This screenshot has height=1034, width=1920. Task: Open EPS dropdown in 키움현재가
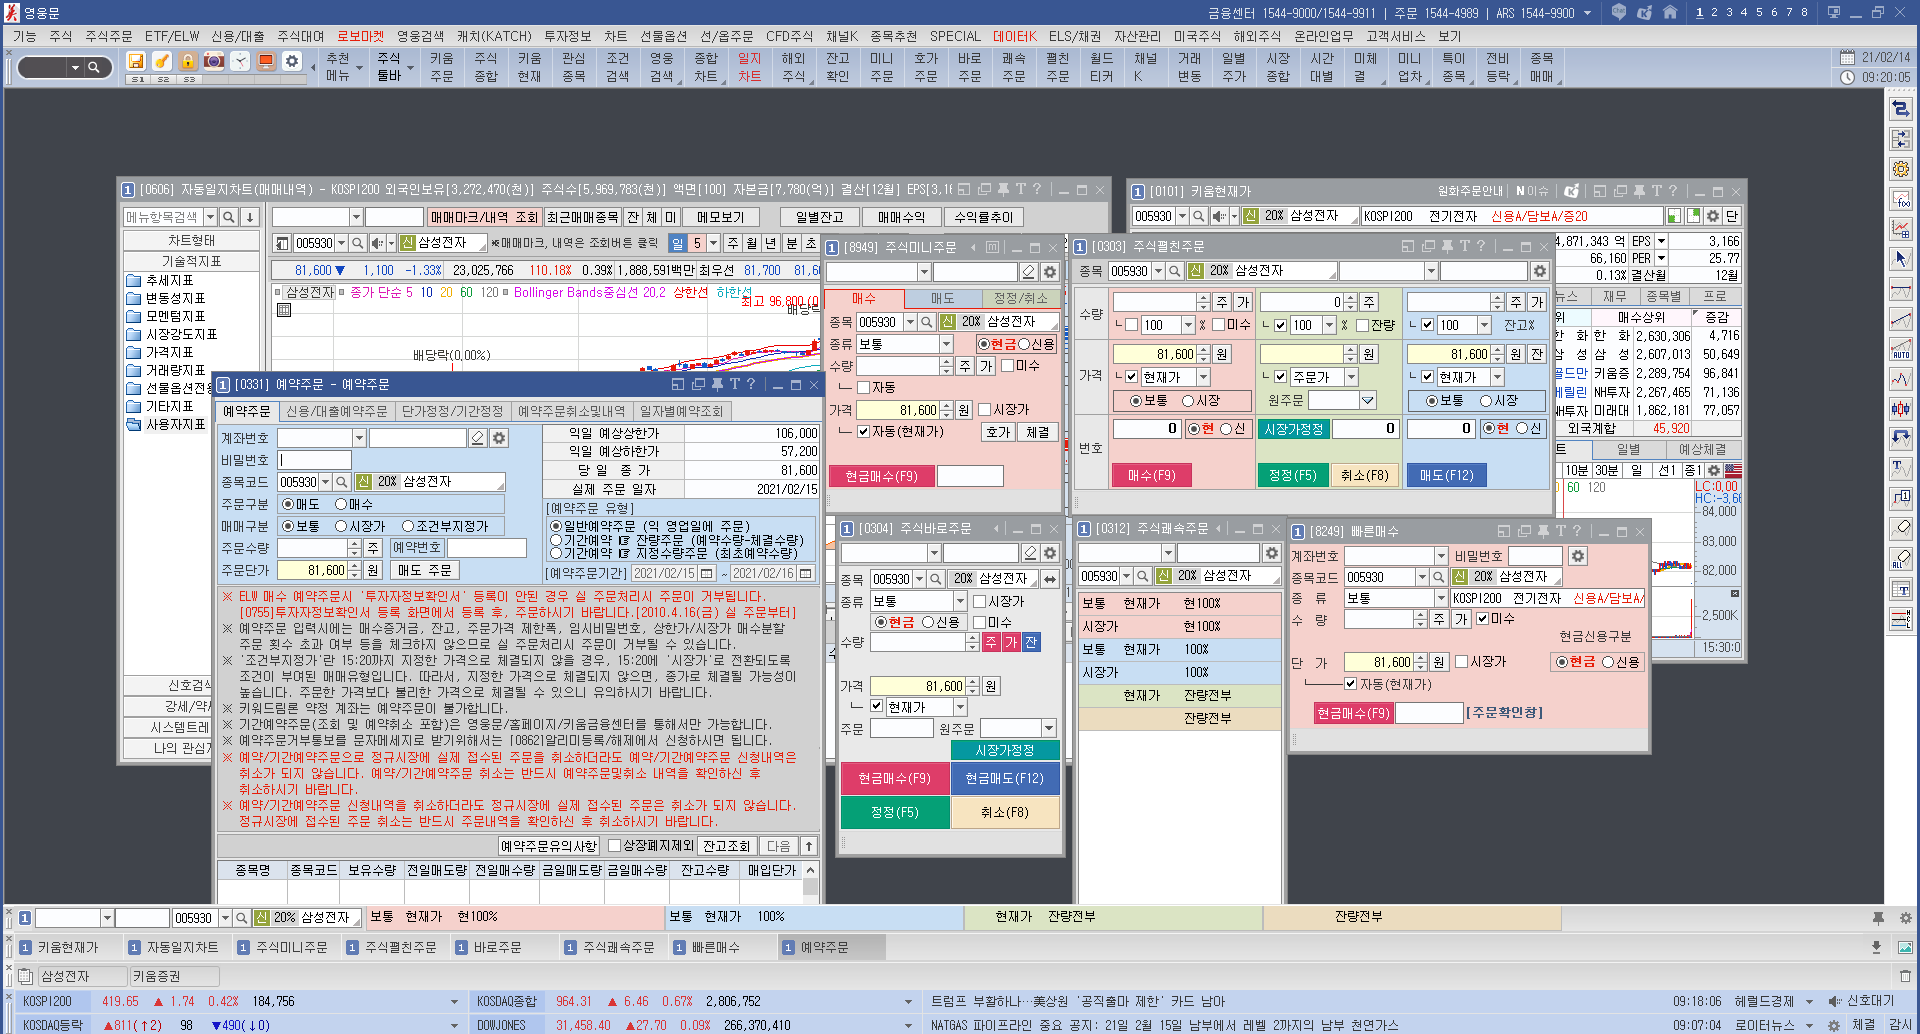pos(1661,241)
